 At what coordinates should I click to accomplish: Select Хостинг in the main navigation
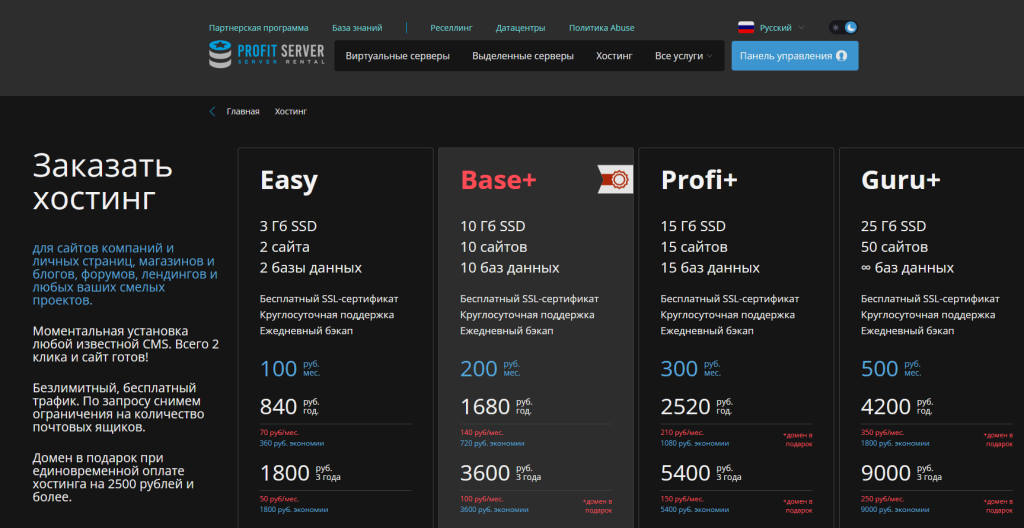tap(614, 56)
